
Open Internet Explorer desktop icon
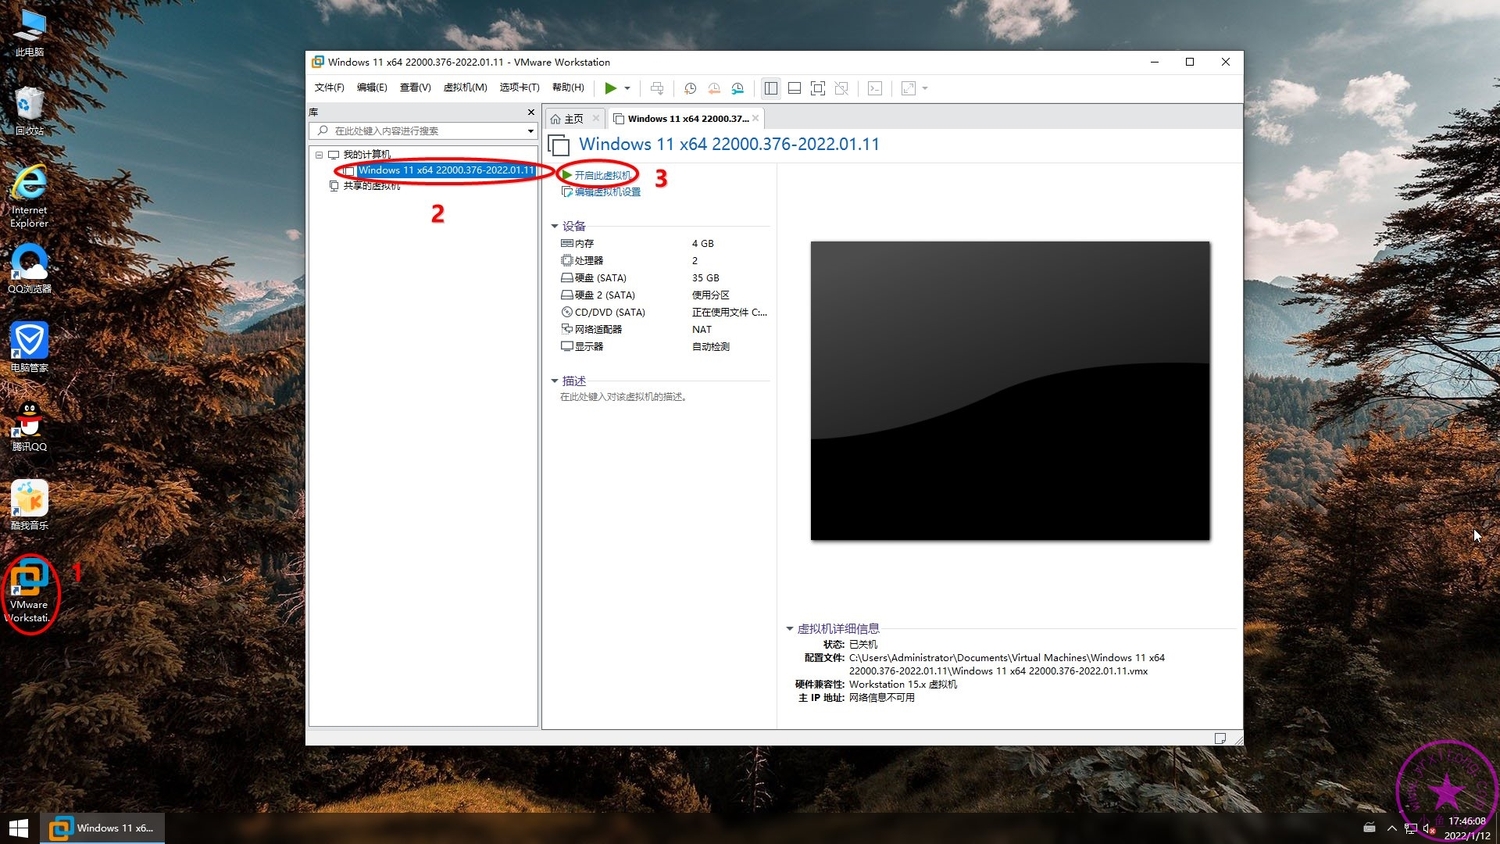(x=29, y=196)
